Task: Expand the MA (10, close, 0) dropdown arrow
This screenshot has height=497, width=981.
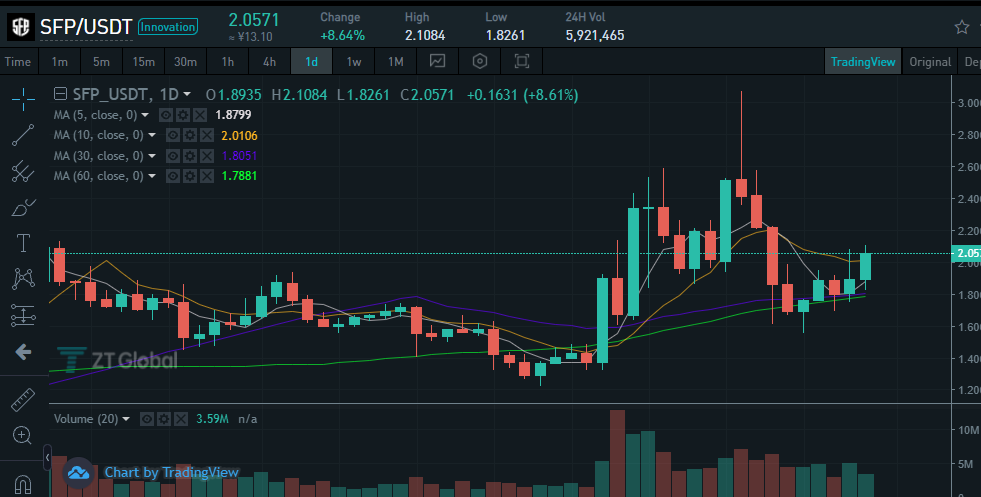Action: click(152, 135)
